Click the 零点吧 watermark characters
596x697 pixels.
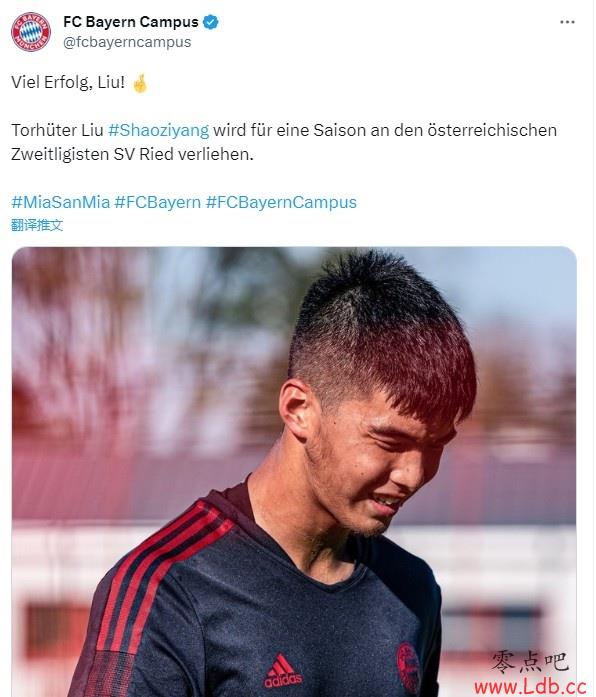[530, 661]
